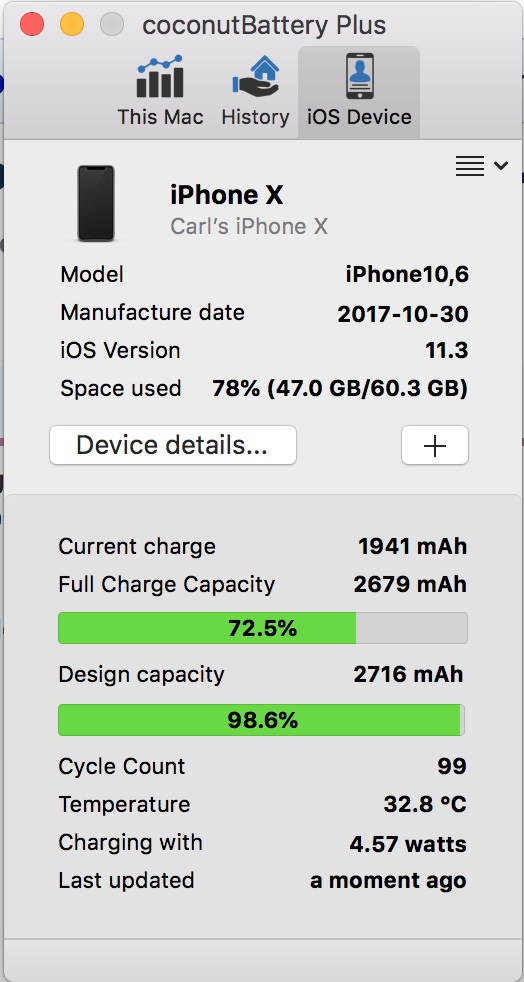Image resolution: width=524 pixels, height=982 pixels.
Task: Select the iOS Device phone icon
Action: pyautogui.click(x=359, y=76)
